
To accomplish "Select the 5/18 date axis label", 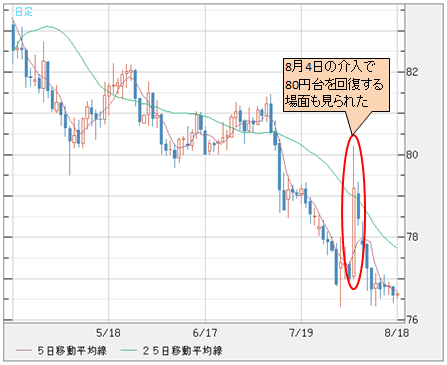I will (x=109, y=333).
